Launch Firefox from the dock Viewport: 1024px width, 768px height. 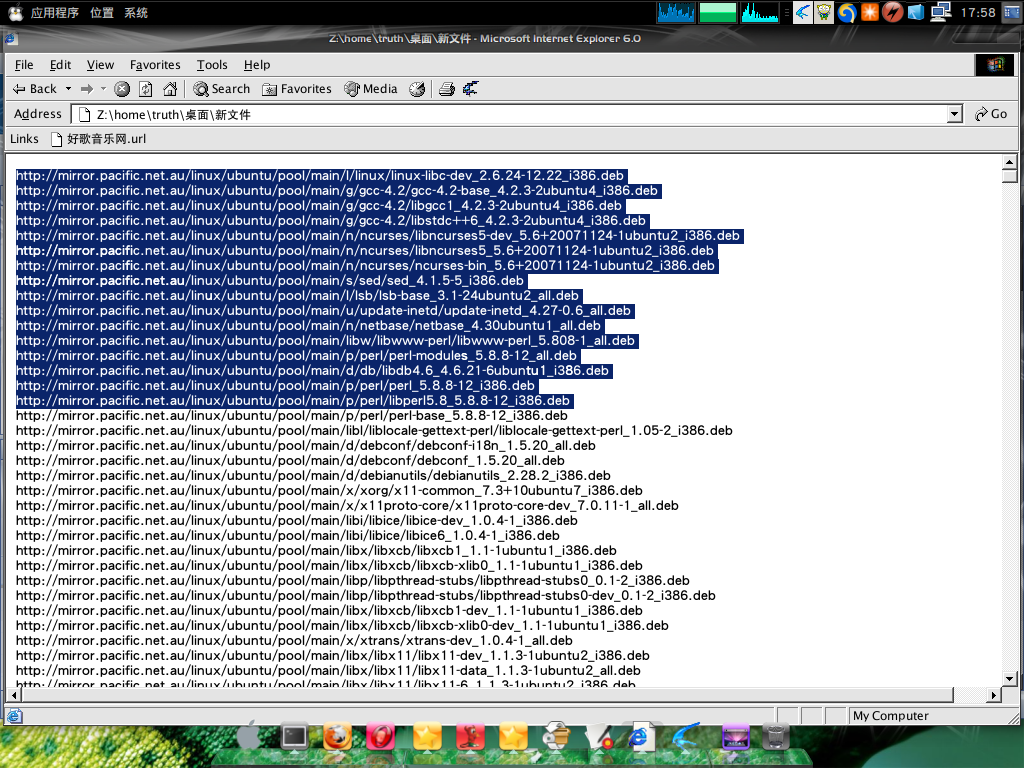click(x=338, y=737)
